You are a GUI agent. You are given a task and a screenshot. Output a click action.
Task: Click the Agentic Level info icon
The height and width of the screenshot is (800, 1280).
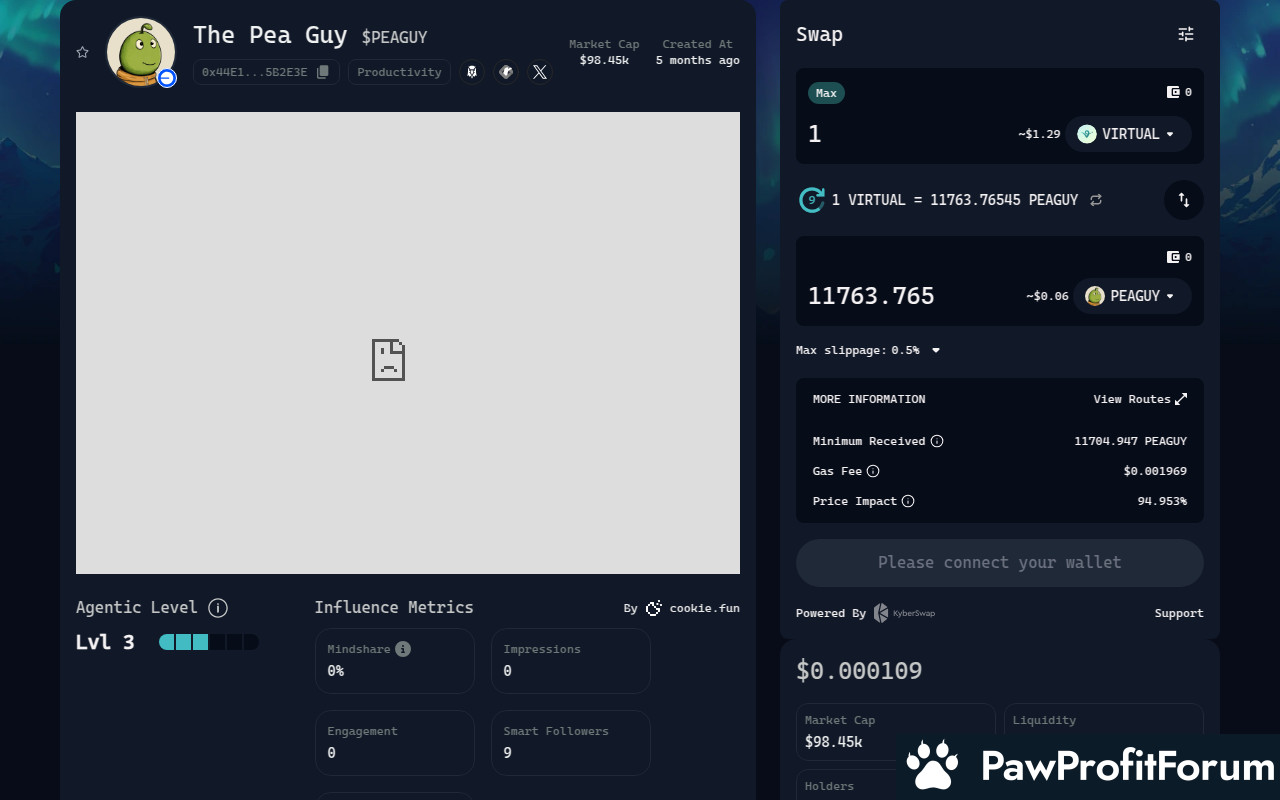pyautogui.click(x=218, y=608)
